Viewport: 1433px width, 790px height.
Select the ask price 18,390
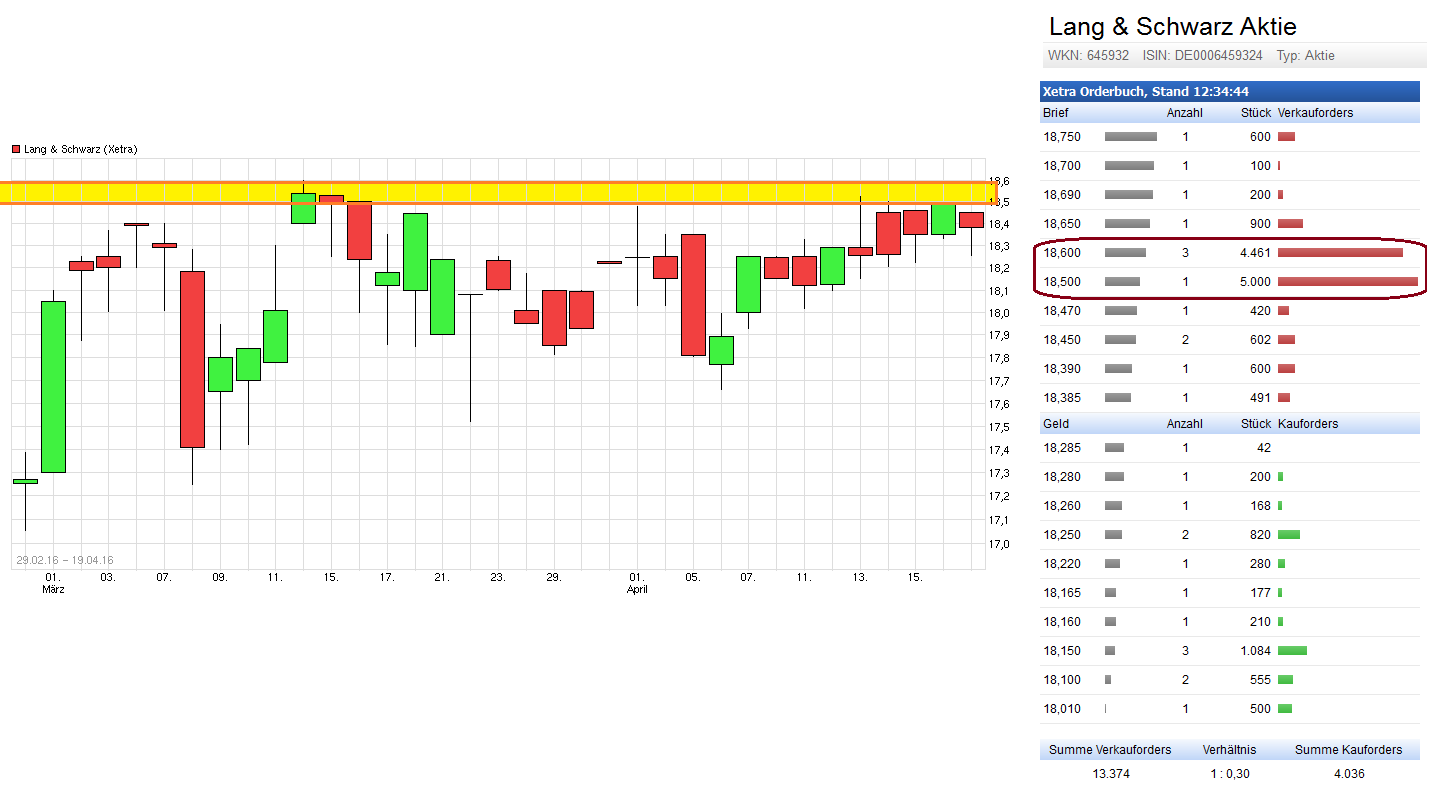pos(1062,369)
